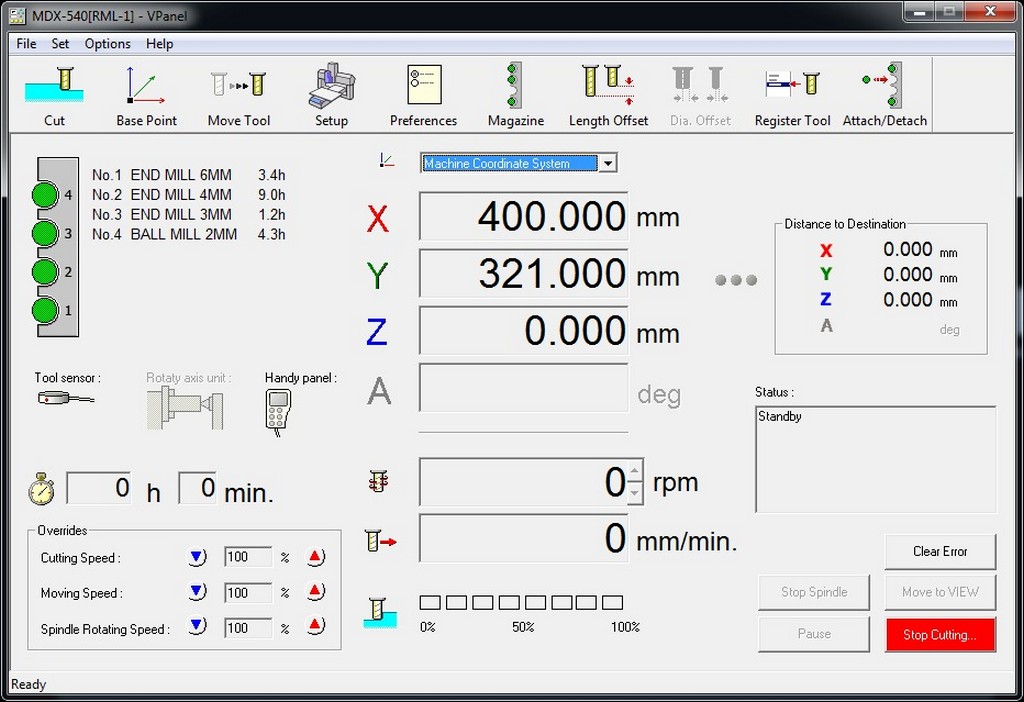The image size is (1024, 702).
Task: Click the Cutting Speed percent field
Action: pos(248,557)
